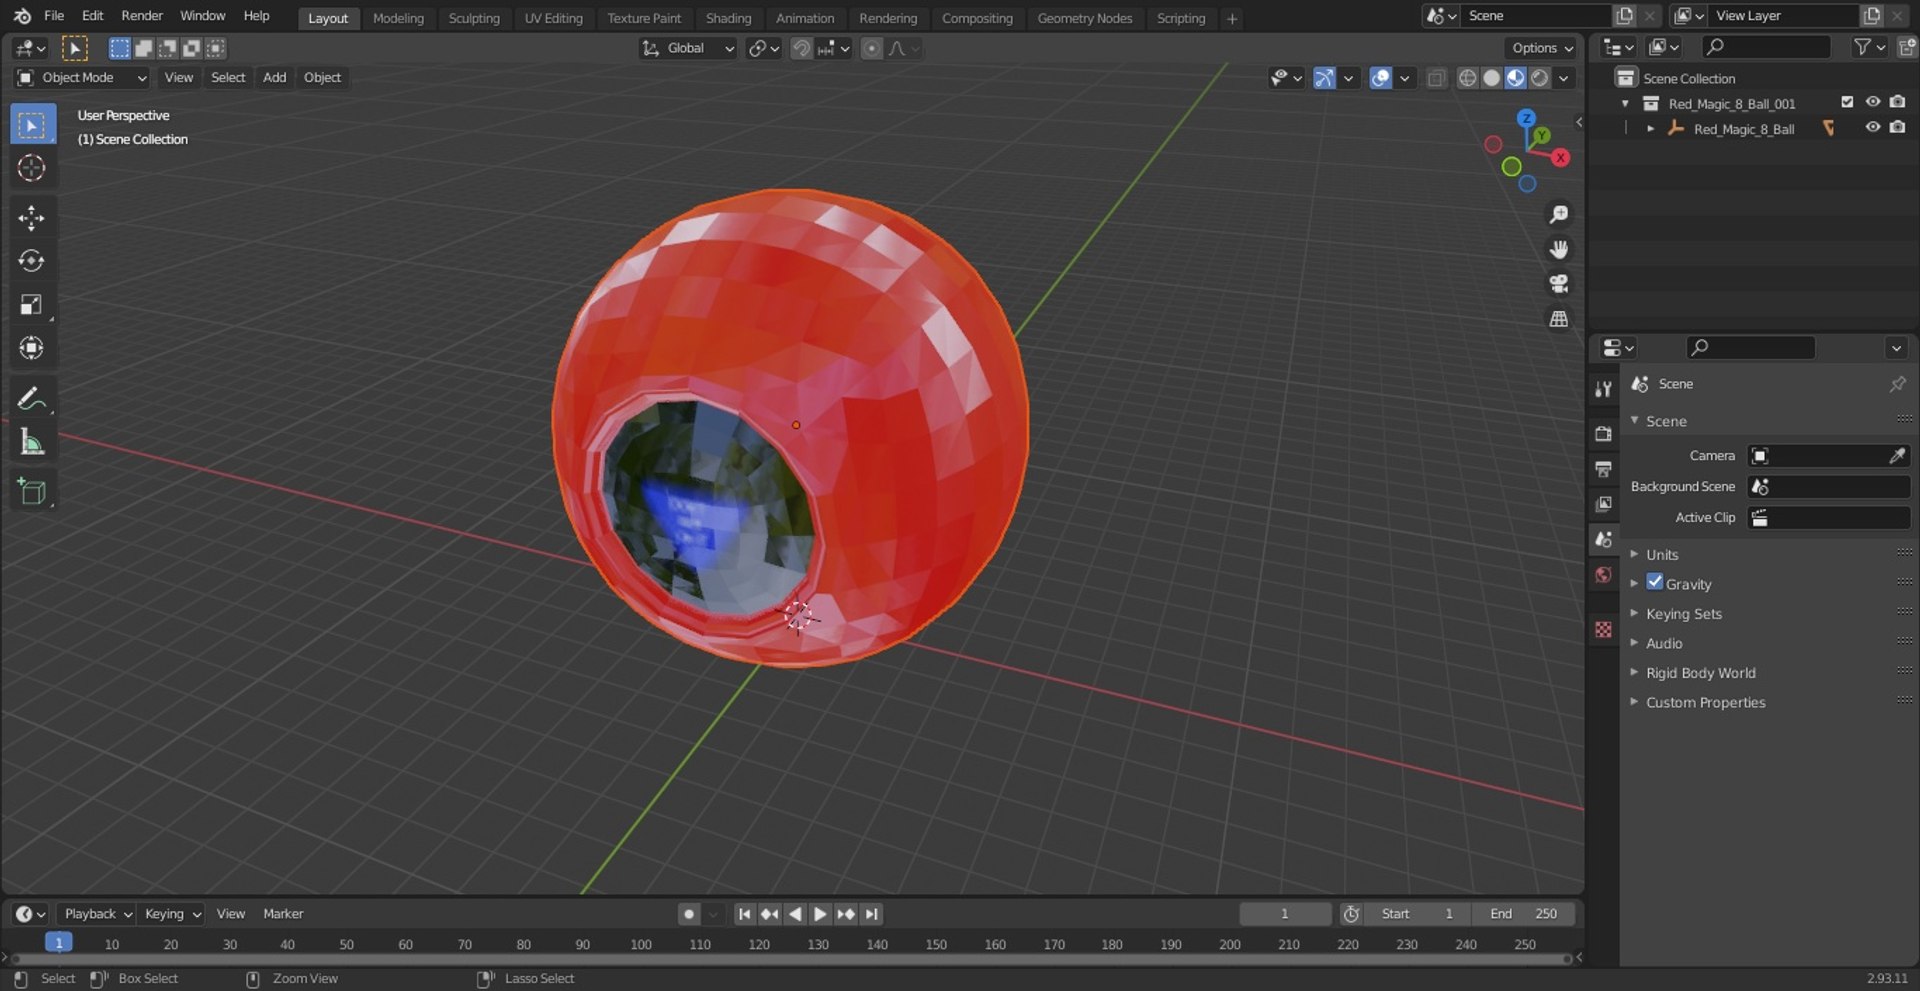This screenshot has height=991, width=1920.
Task: Open the Texture properties tab
Action: (1603, 629)
